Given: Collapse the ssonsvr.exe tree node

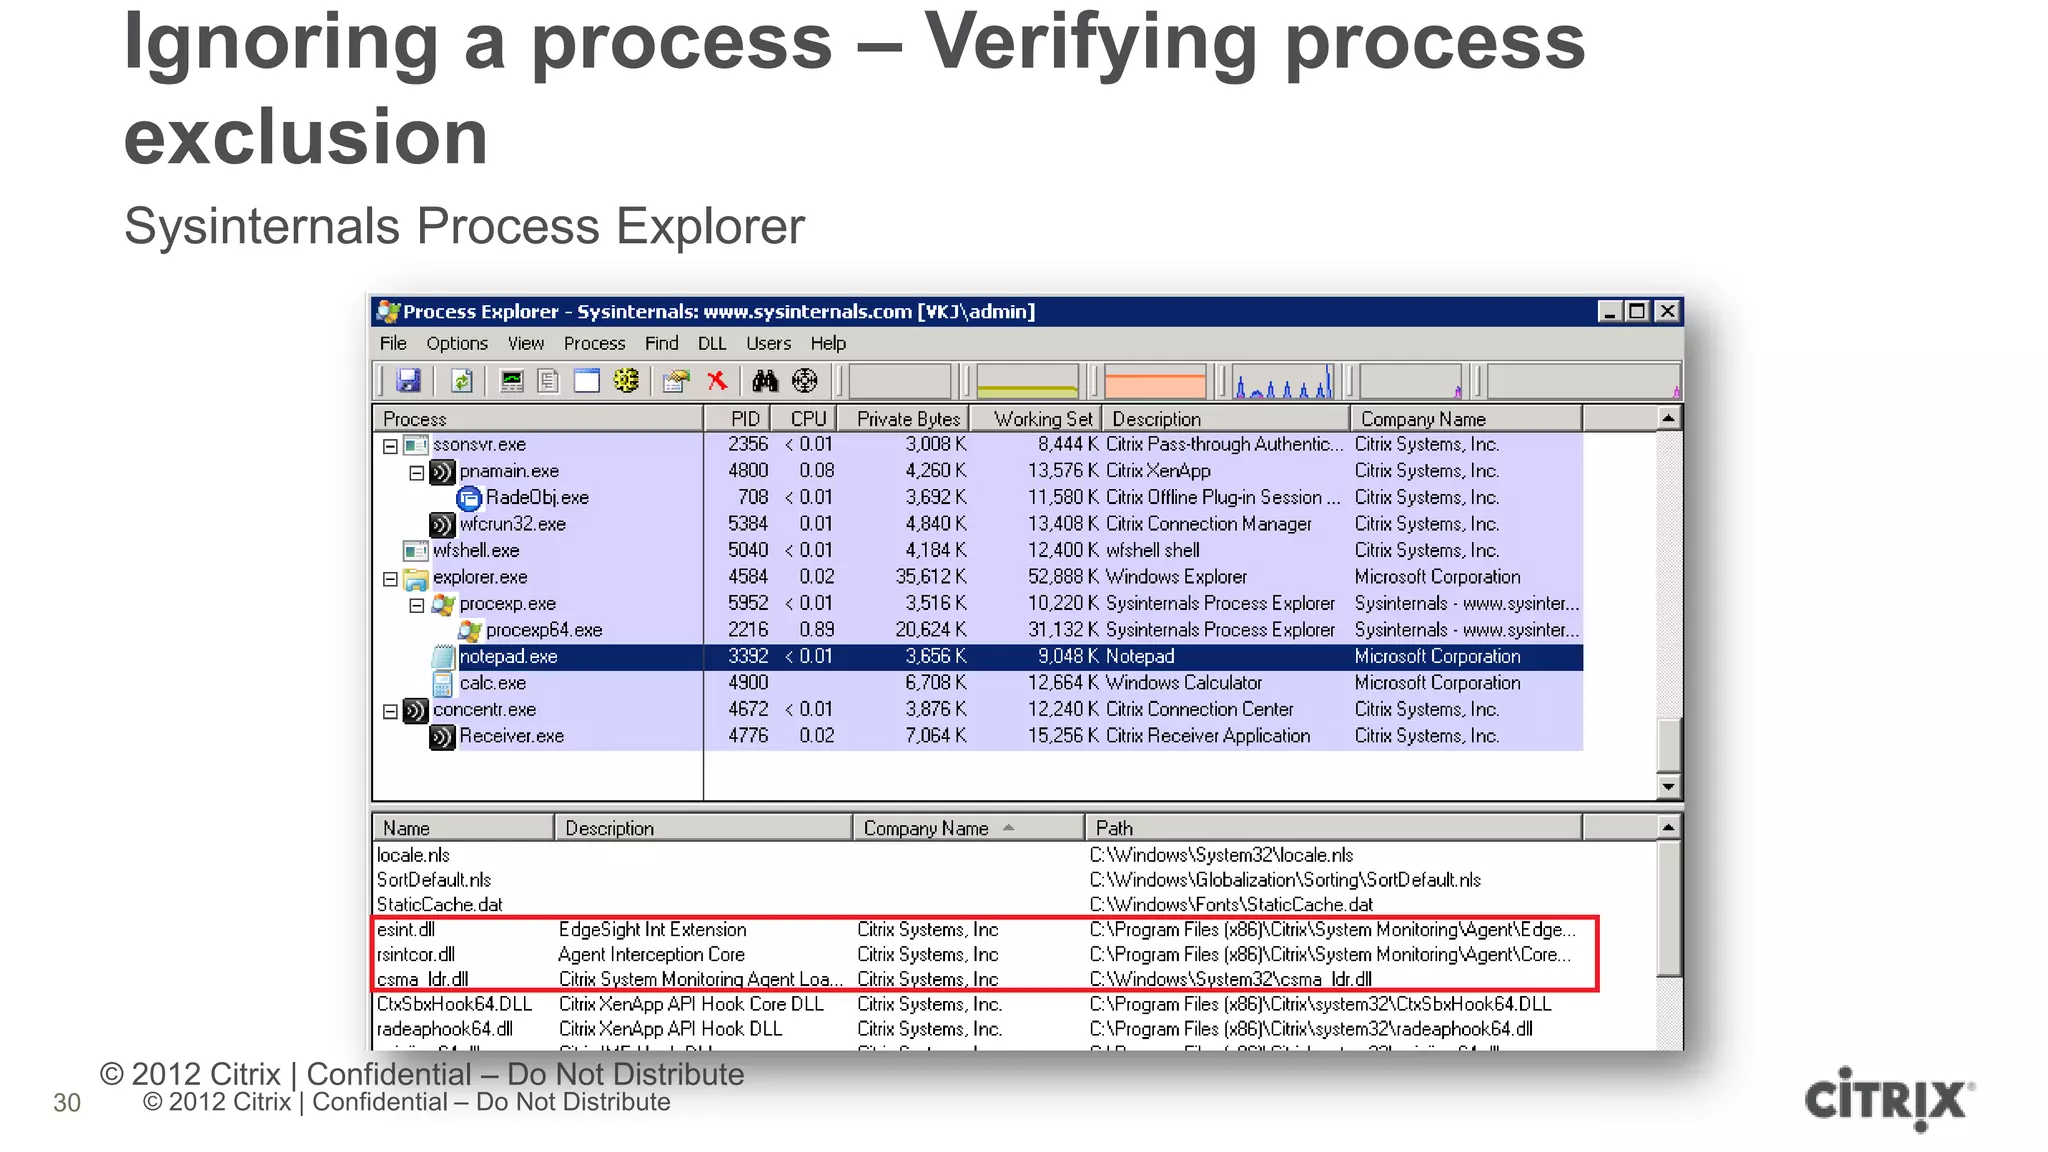Looking at the screenshot, I should click(391, 446).
